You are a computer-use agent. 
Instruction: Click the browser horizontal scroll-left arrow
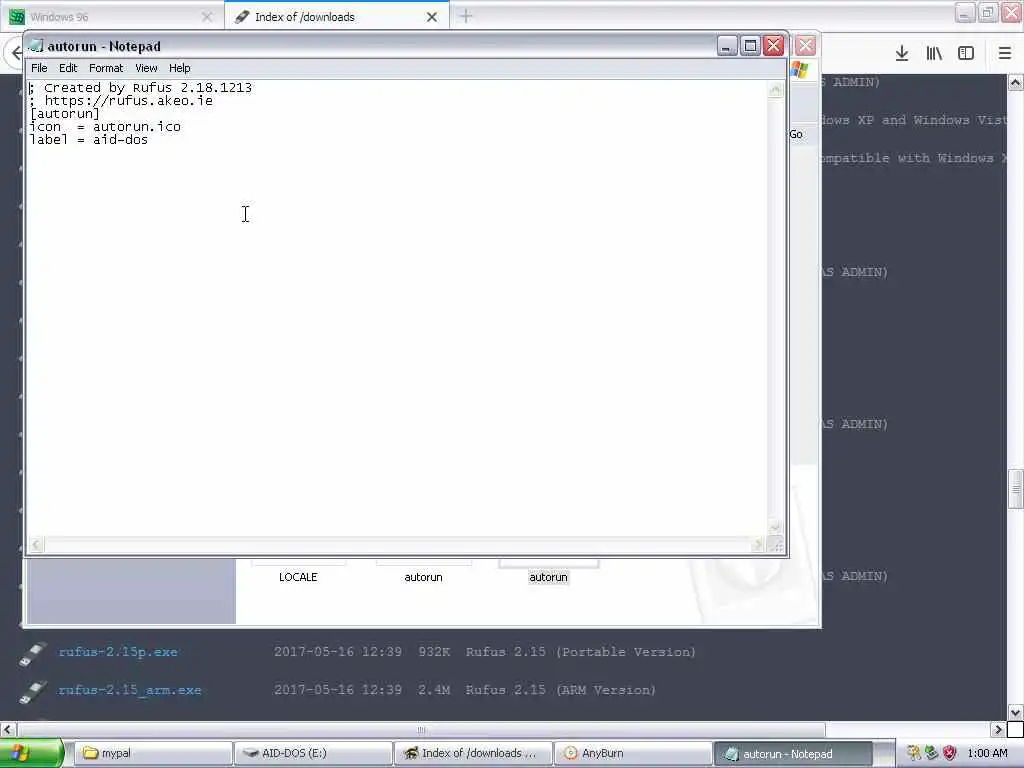click(8, 729)
